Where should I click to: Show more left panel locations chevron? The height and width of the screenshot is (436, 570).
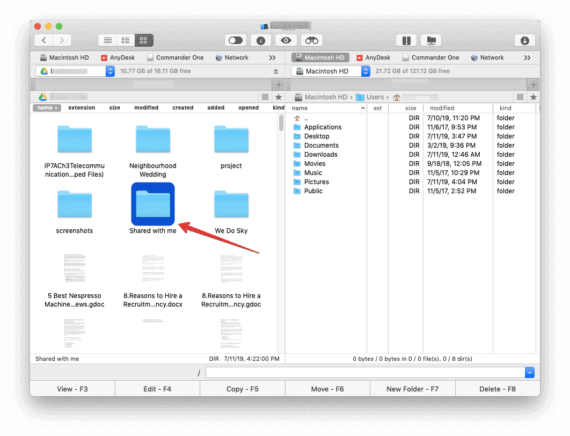pos(272,57)
